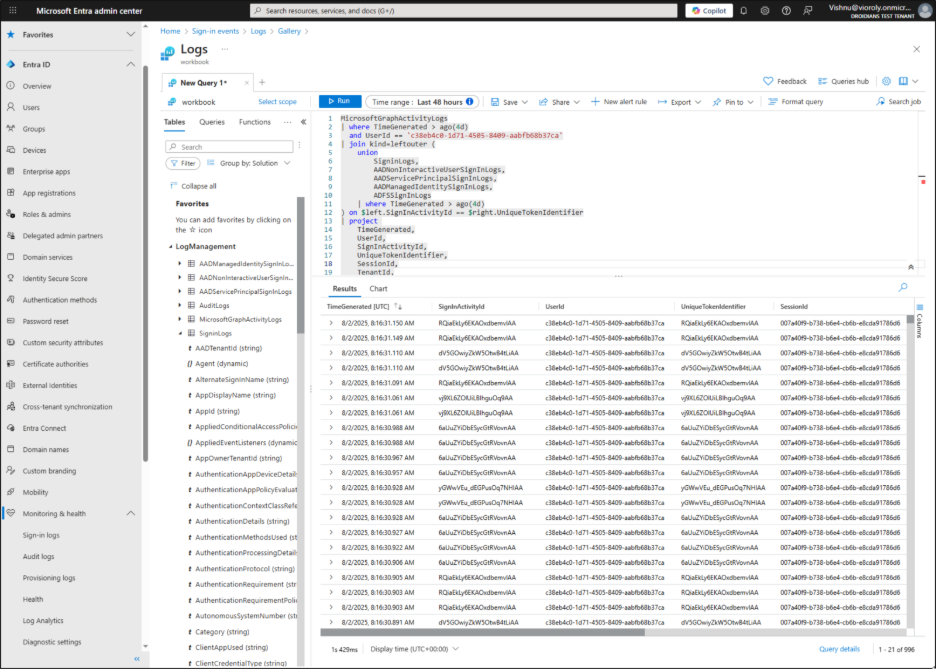Image resolution: width=936 pixels, height=669 pixels.
Task: Collapse the Entra ID section
Action: click(x=131, y=64)
